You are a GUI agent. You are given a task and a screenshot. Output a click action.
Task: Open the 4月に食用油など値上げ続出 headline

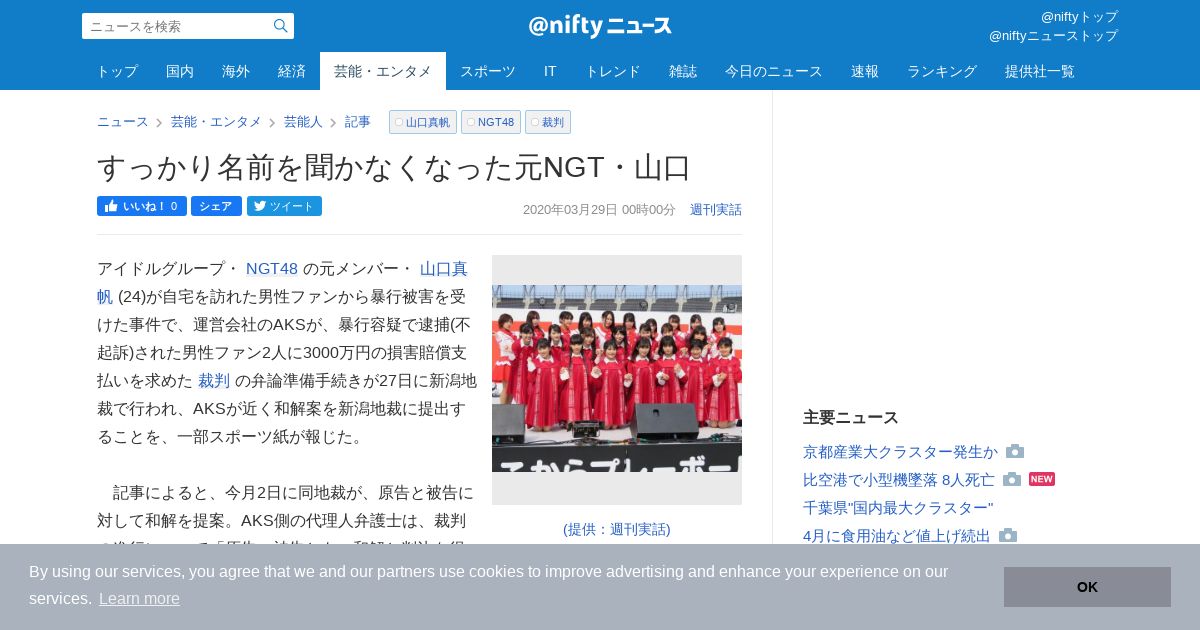pos(897,536)
